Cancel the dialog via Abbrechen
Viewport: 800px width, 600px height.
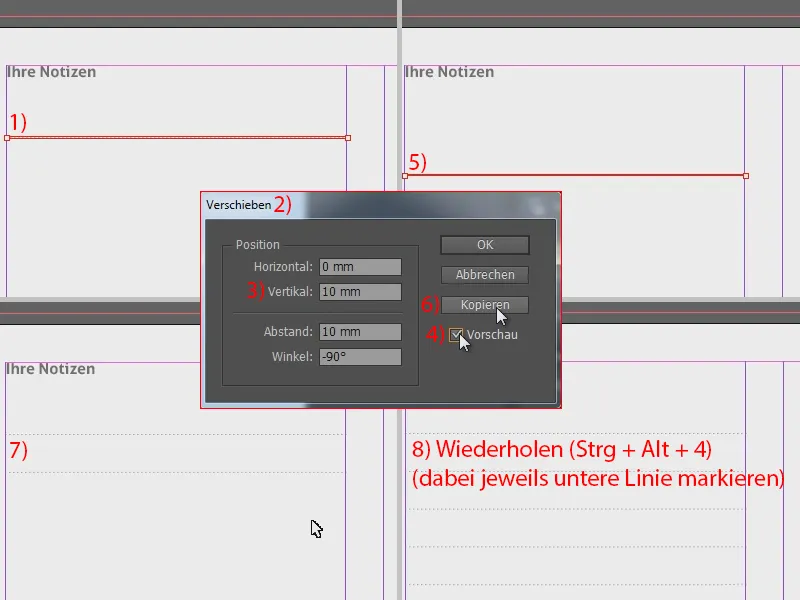pyautogui.click(x=485, y=274)
